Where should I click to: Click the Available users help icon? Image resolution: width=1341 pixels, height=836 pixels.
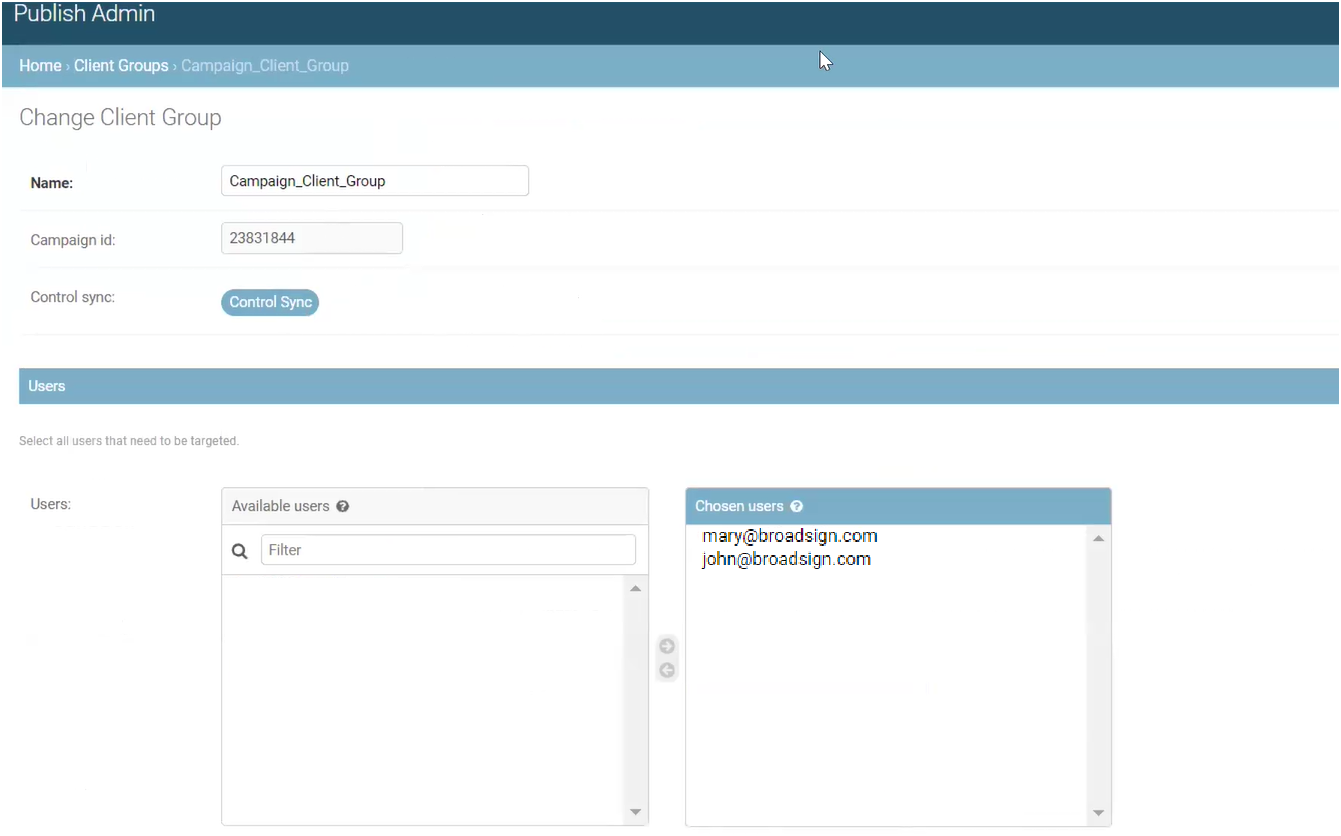(x=343, y=506)
